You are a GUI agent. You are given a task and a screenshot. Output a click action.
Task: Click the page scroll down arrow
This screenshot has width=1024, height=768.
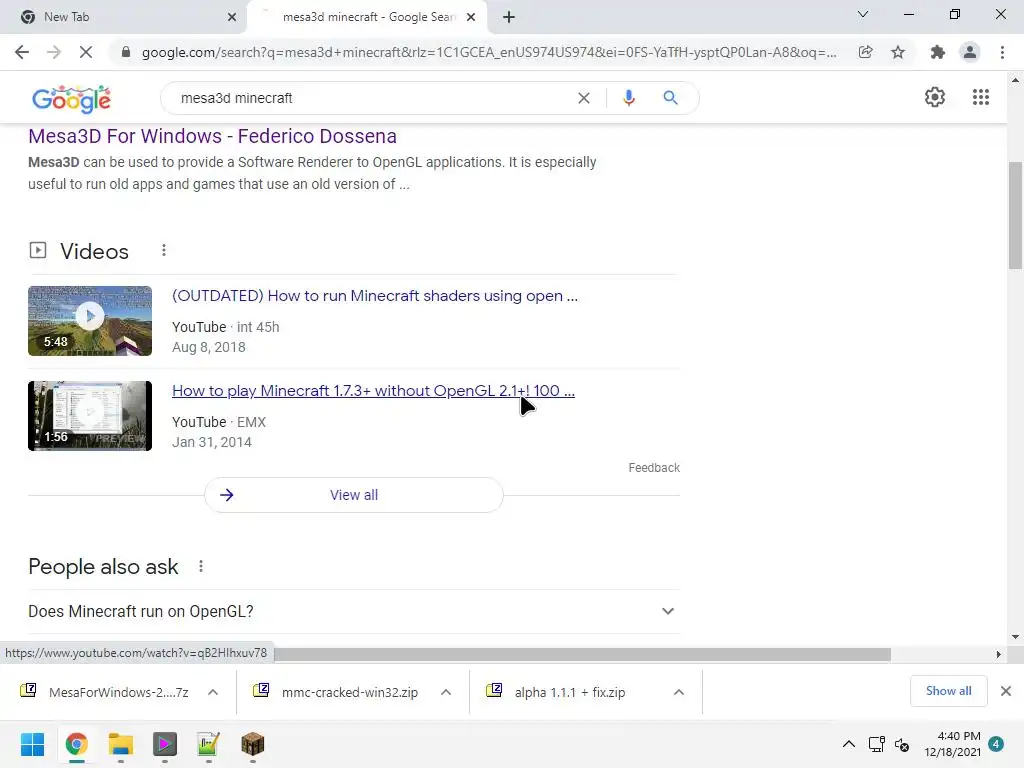[x=1015, y=637]
